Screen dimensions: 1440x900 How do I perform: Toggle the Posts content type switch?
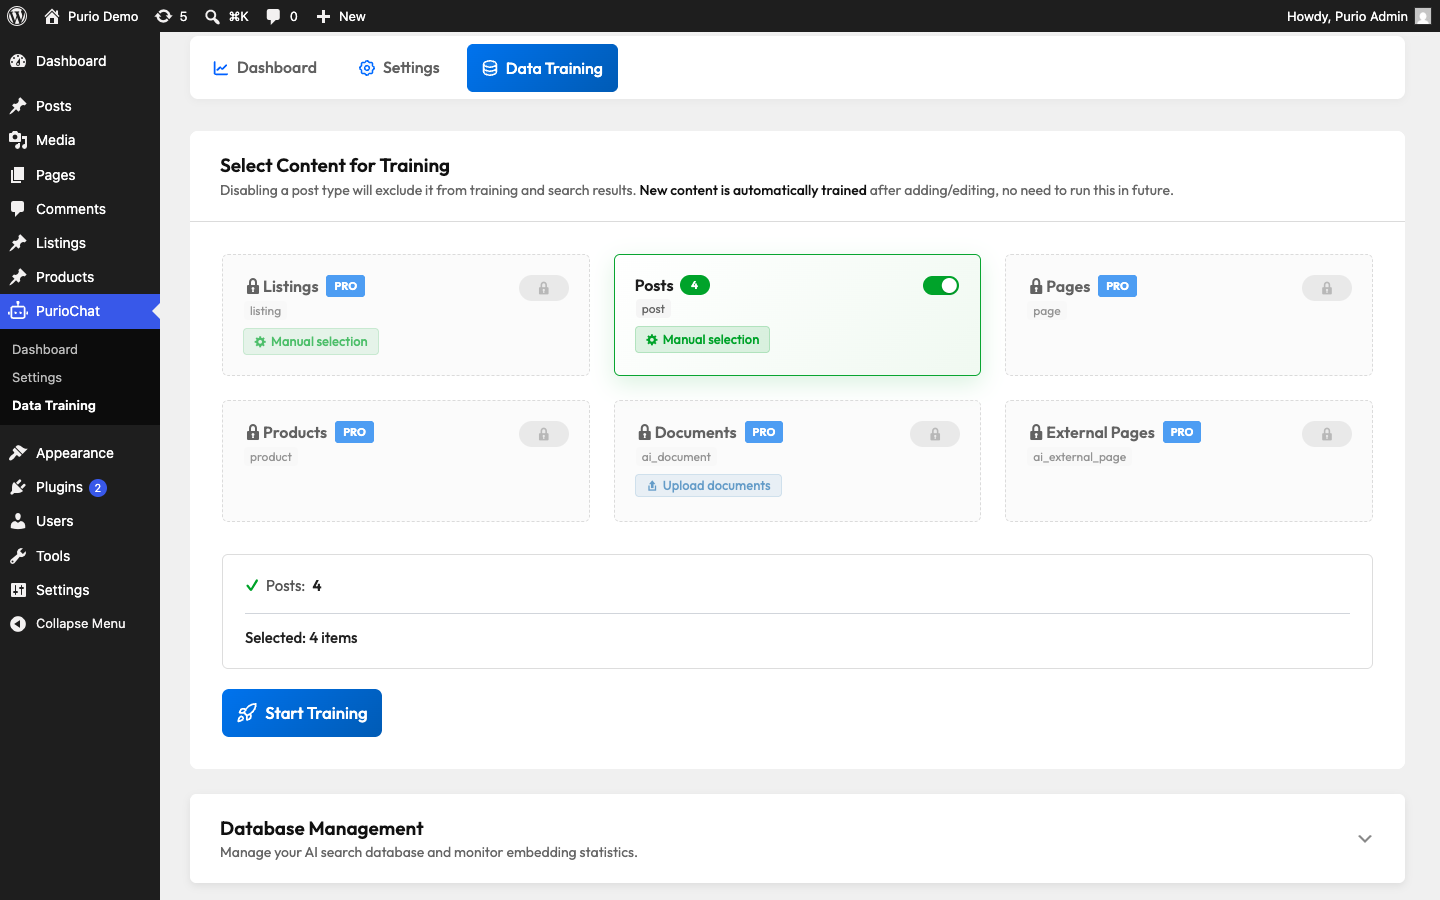pyautogui.click(x=941, y=286)
